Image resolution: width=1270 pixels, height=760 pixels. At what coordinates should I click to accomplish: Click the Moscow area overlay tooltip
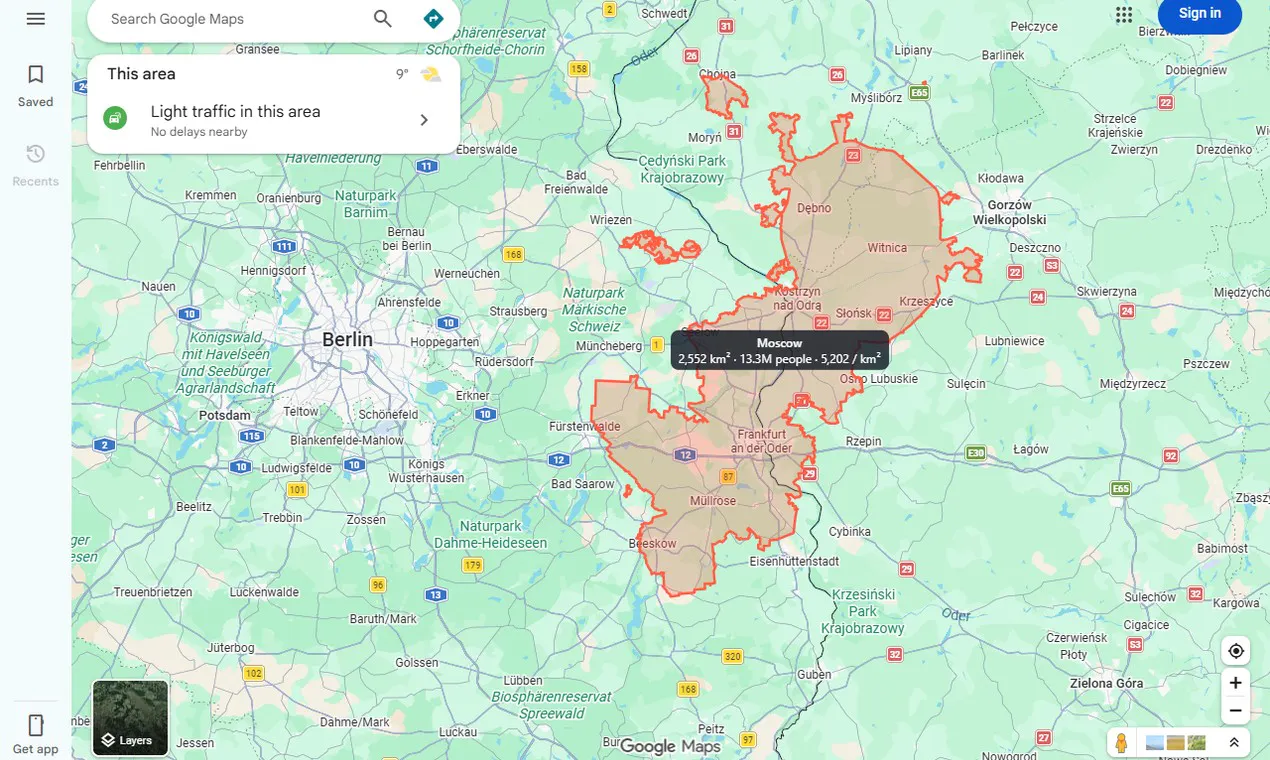pos(779,351)
